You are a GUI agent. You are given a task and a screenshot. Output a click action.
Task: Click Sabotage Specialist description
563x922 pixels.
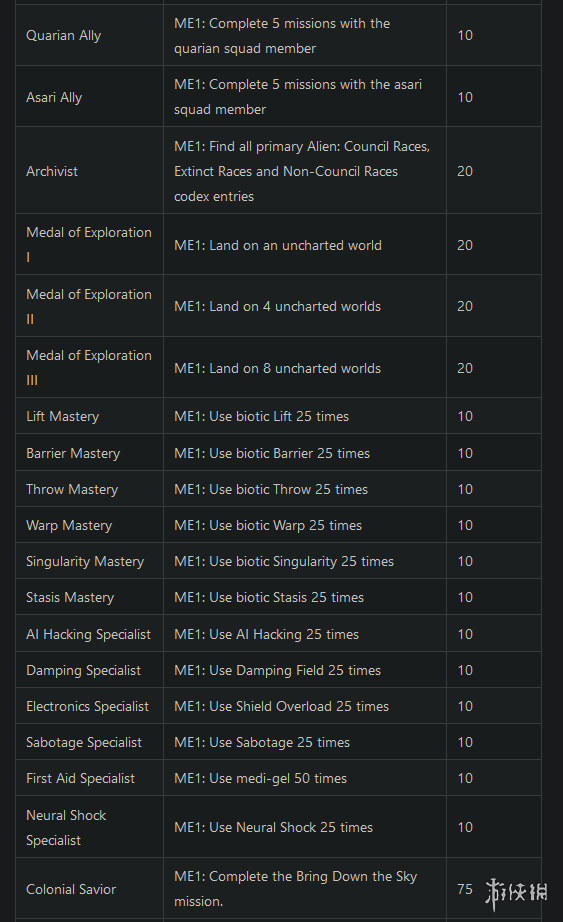(x=262, y=743)
